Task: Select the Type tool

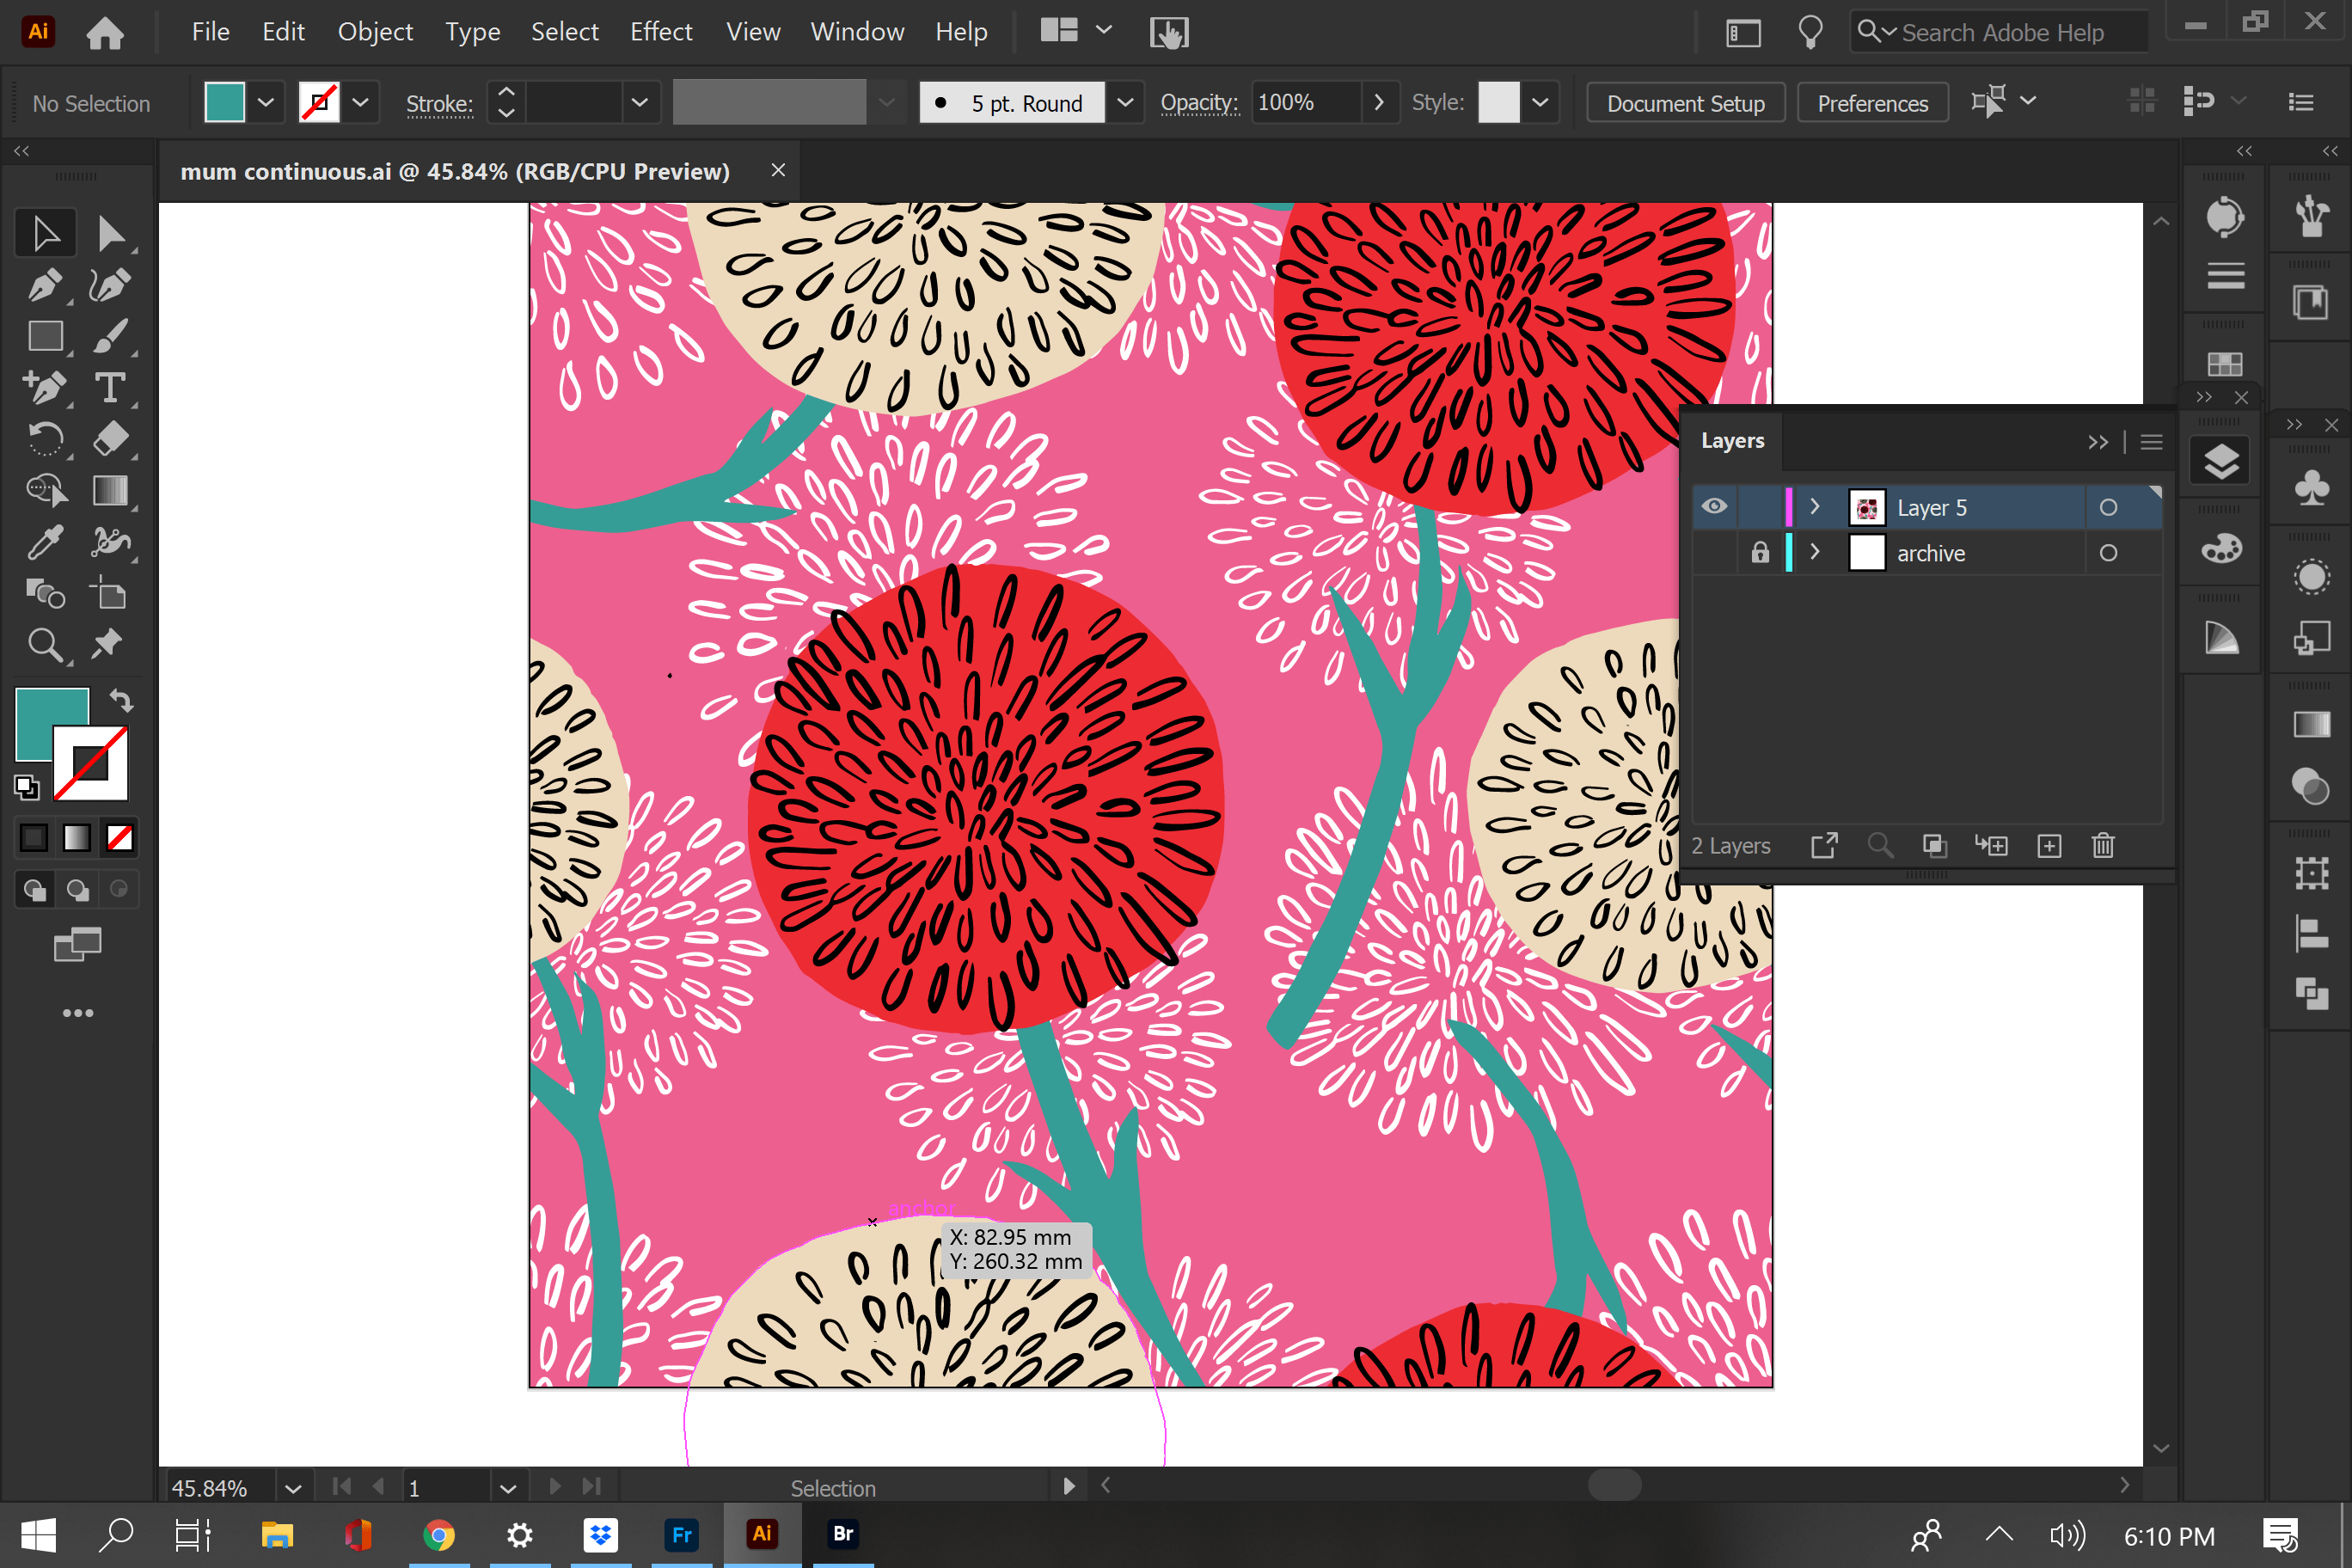Action: pos(110,388)
